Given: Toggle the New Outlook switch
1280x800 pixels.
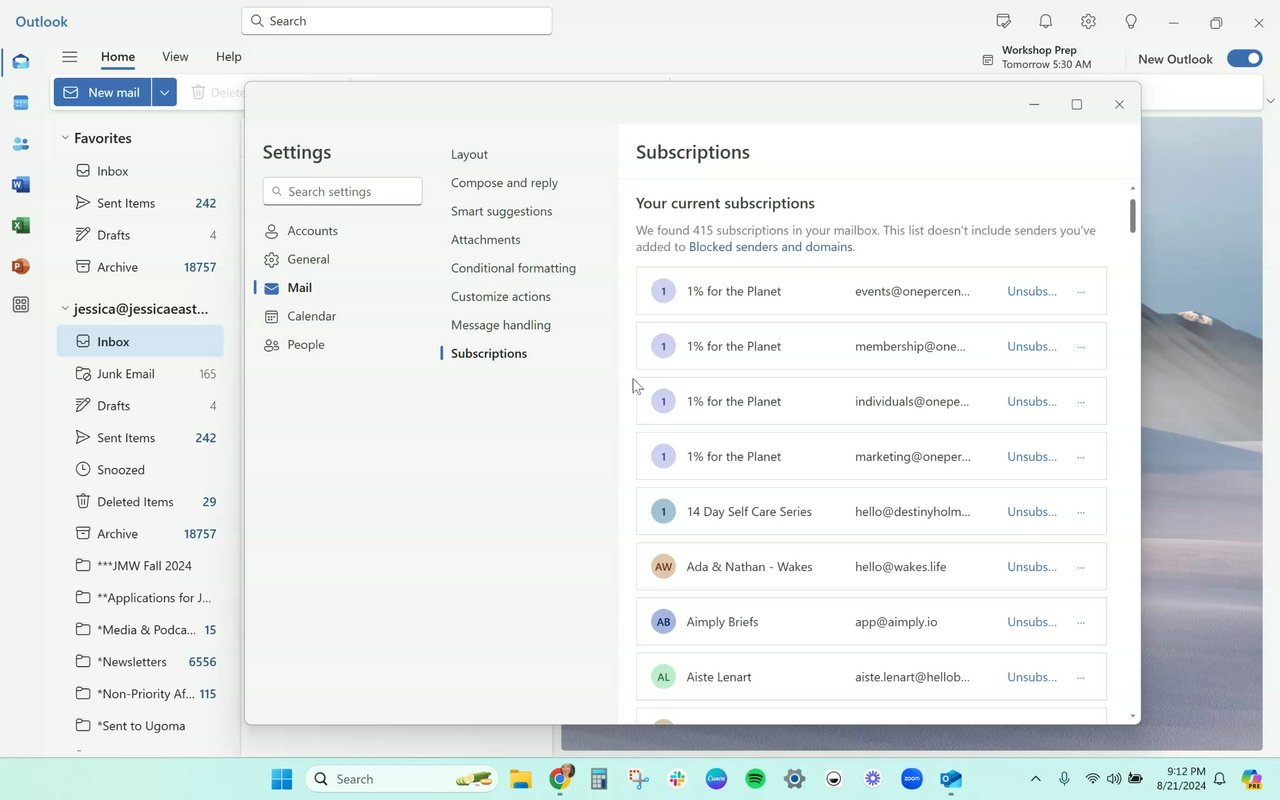Looking at the screenshot, I should pyautogui.click(x=1245, y=58).
